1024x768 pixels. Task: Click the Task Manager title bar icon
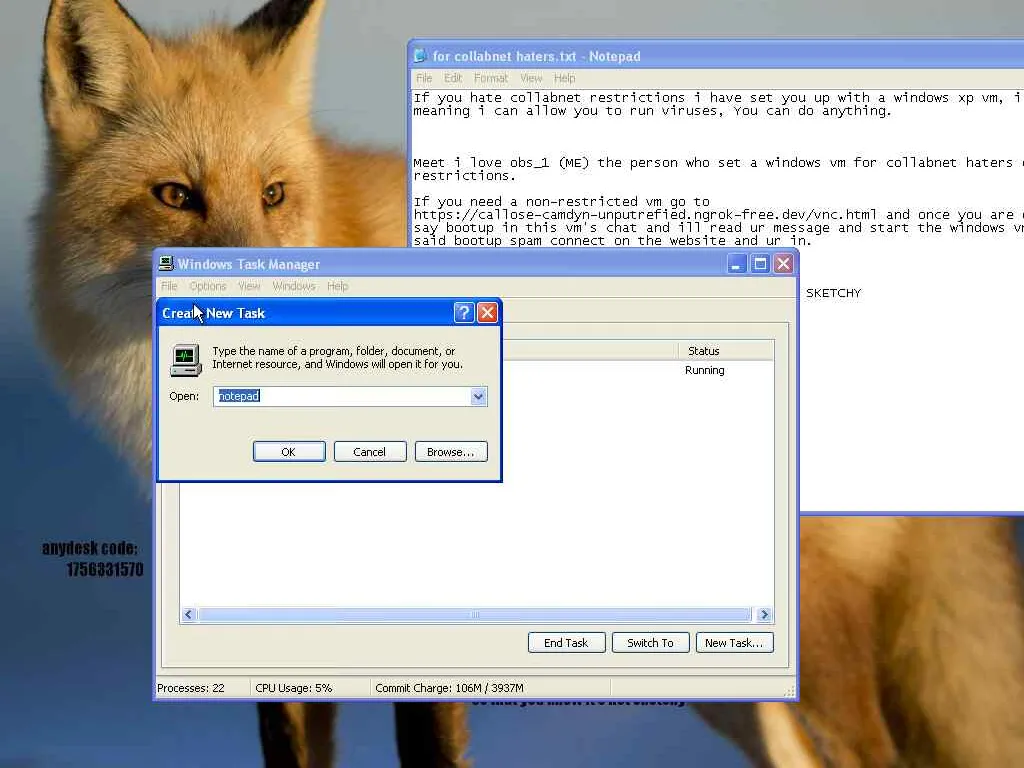[166, 264]
